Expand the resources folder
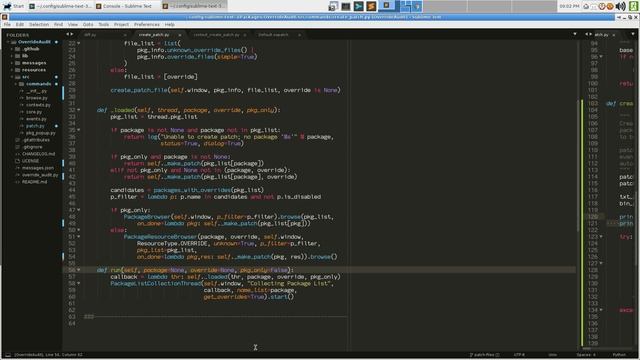This screenshot has width=640, height=360. [12, 70]
